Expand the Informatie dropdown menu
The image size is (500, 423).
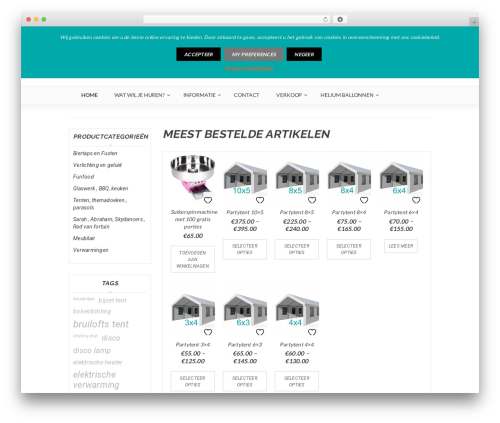click(x=202, y=95)
